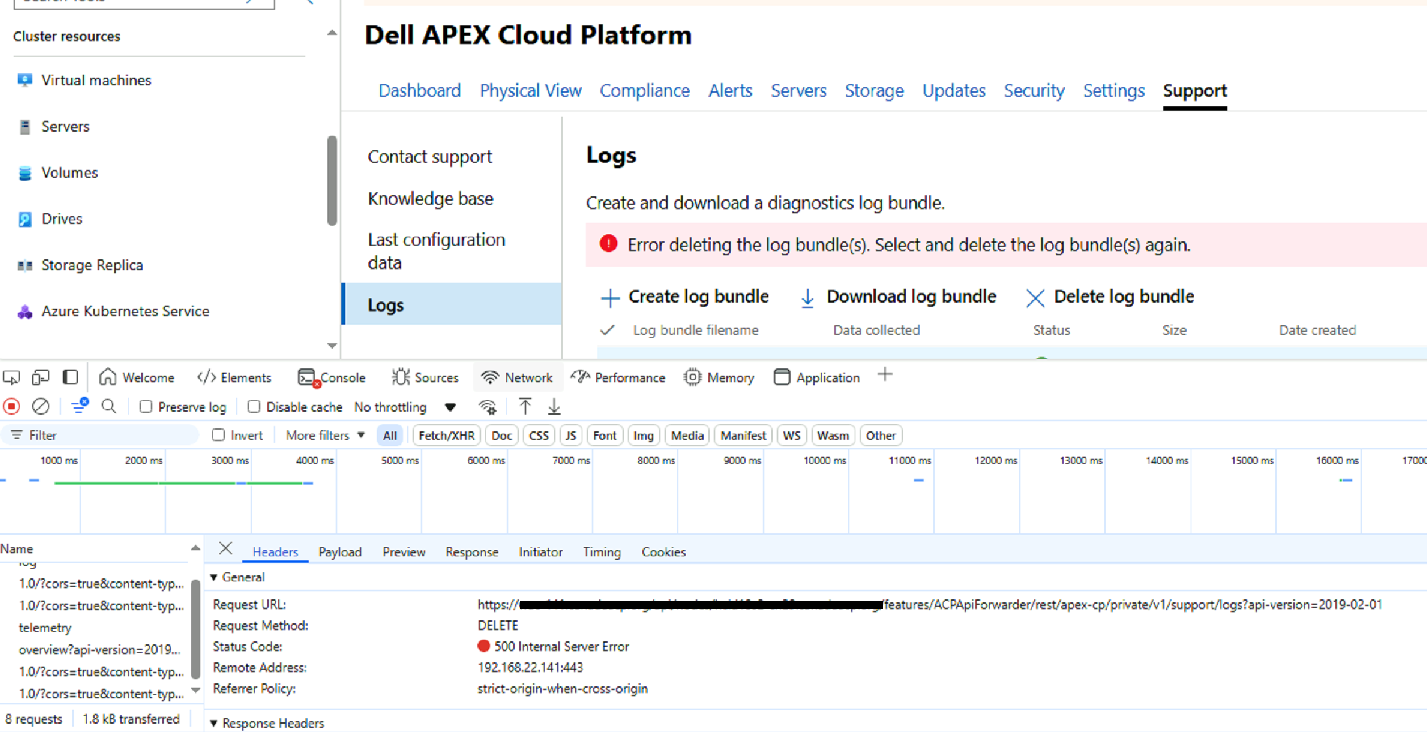Toggle device emulation icon in DevTools
The width and height of the screenshot is (1427, 732).
coord(41,377)
